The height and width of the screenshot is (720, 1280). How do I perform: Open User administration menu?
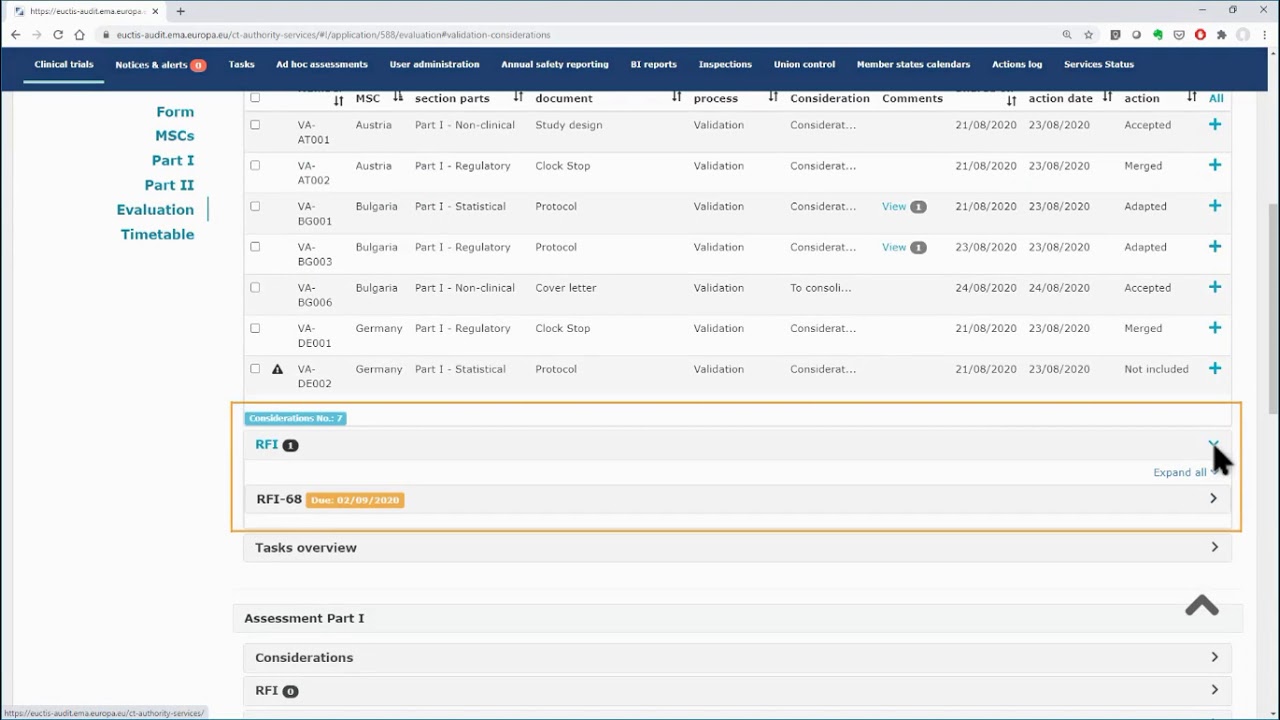tap(434, 64)
